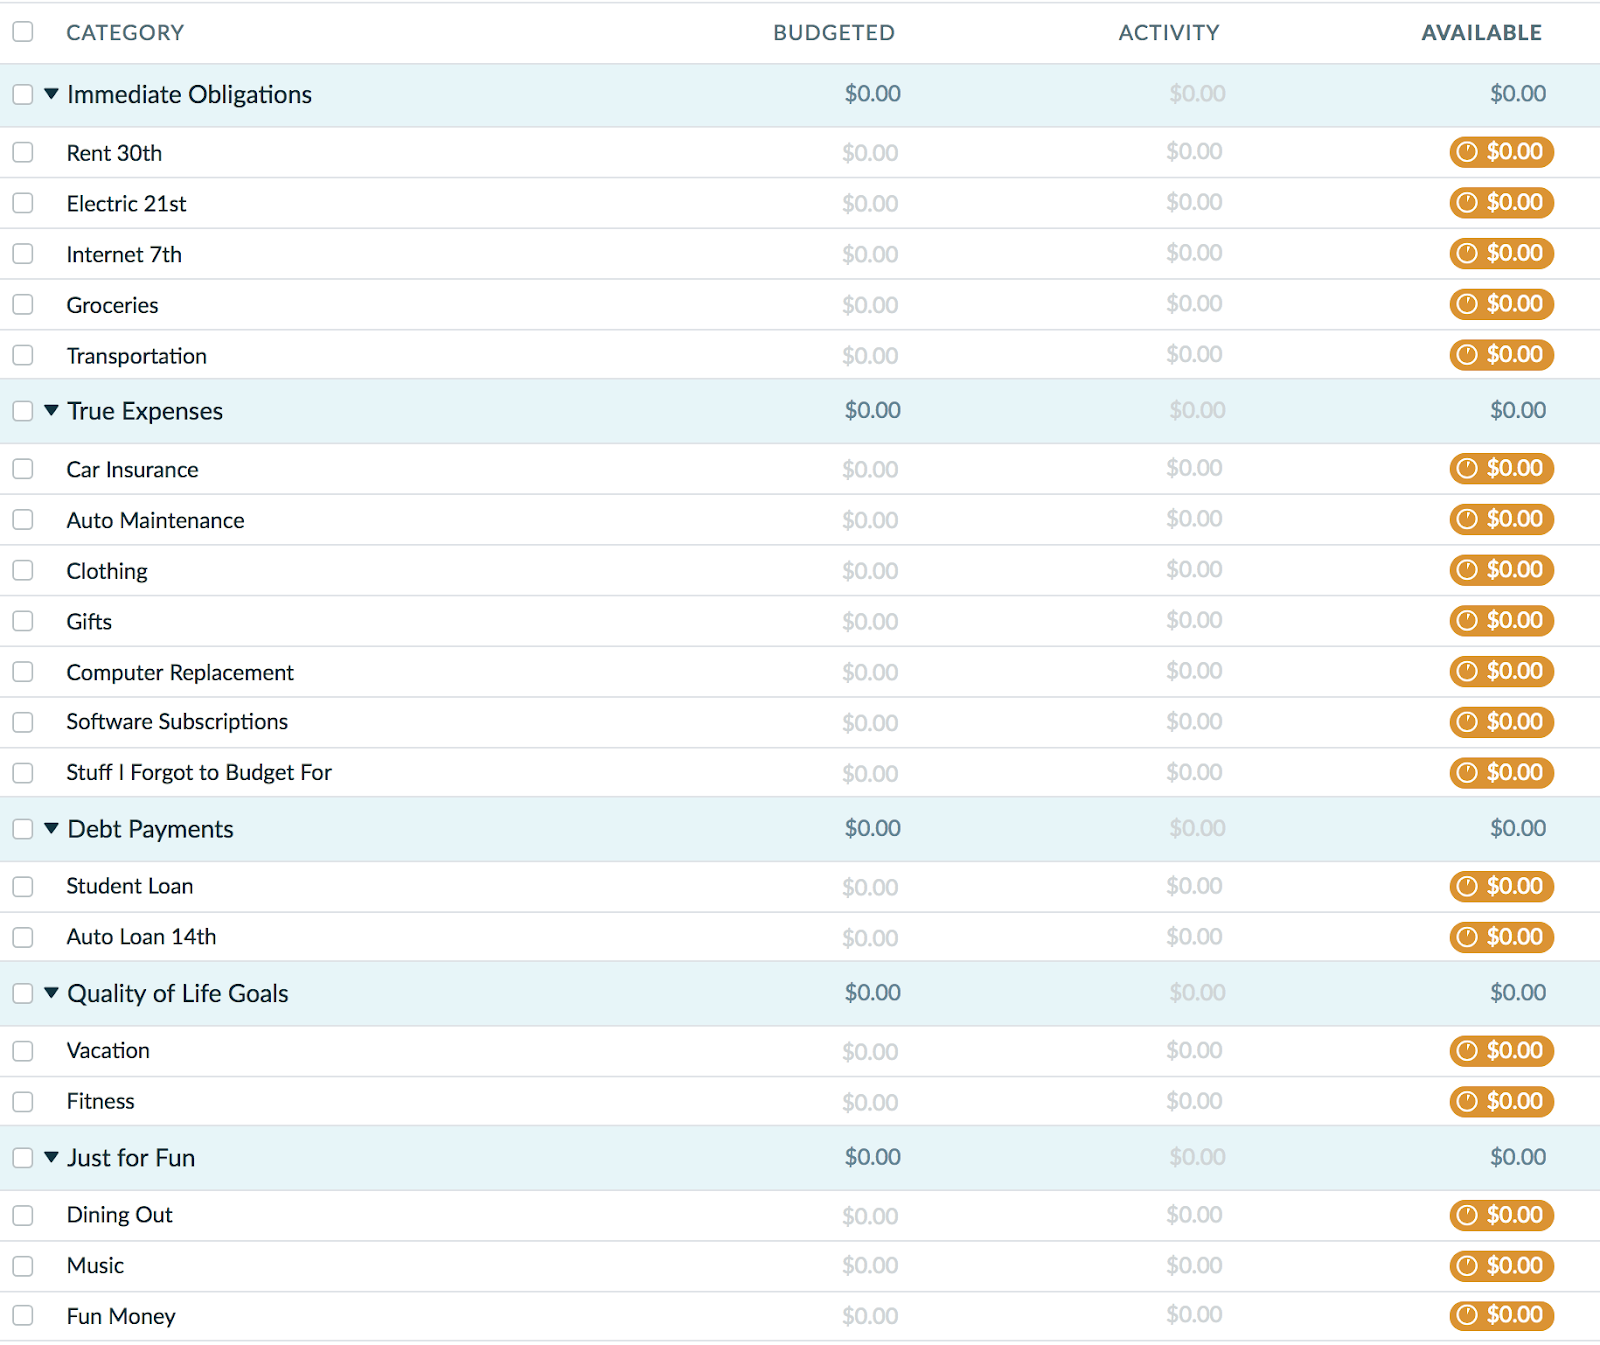1600x1345 pixels.
Task: Click the Debt Payments available total
Action: (1518, 828)
